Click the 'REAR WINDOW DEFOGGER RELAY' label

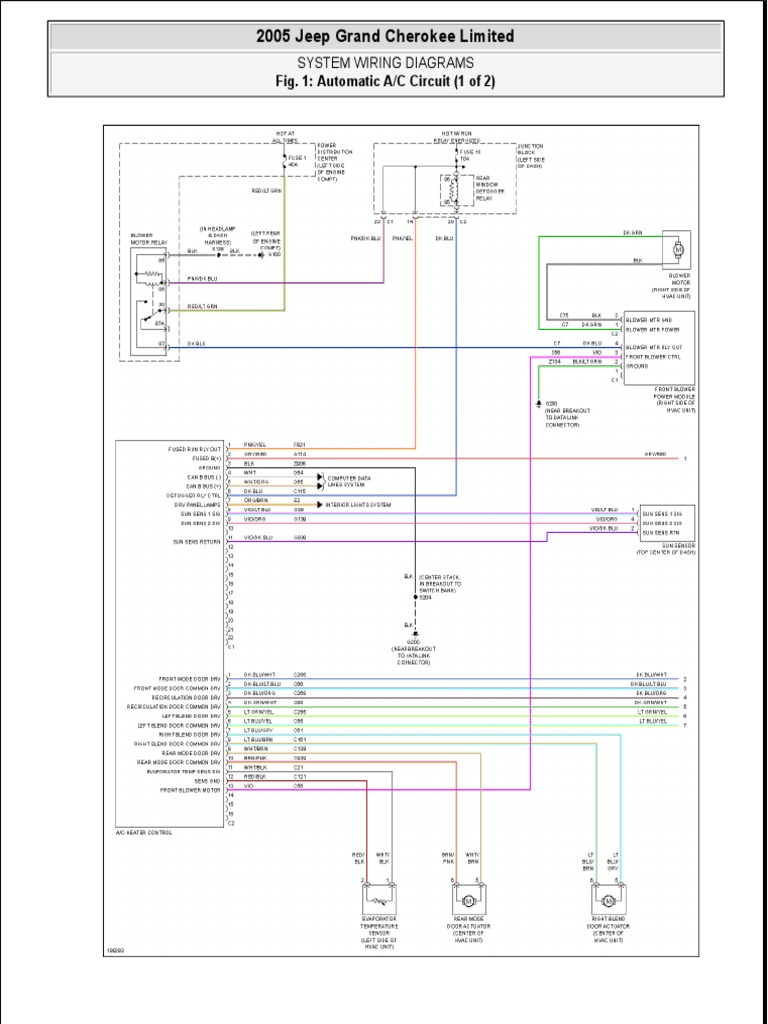pyautogui.click(x=490, y=188)
